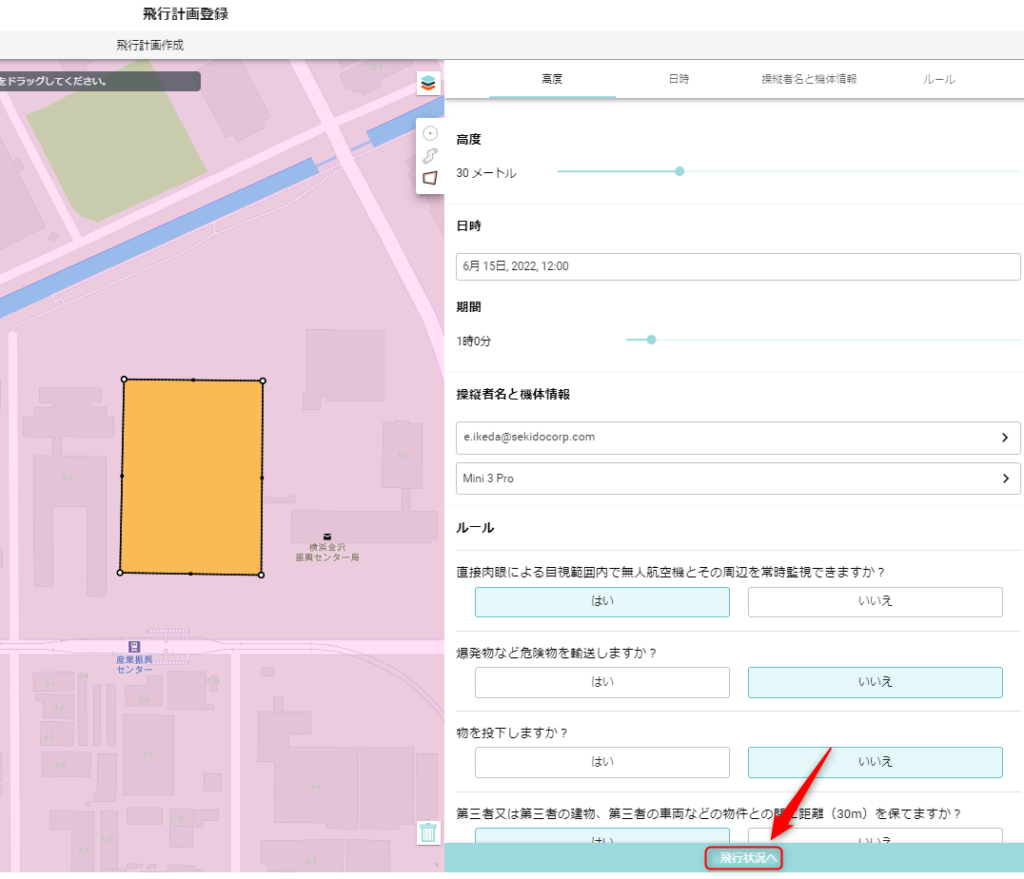Select the circle flight area tool

pyautogui.click(x=430, y=133)
